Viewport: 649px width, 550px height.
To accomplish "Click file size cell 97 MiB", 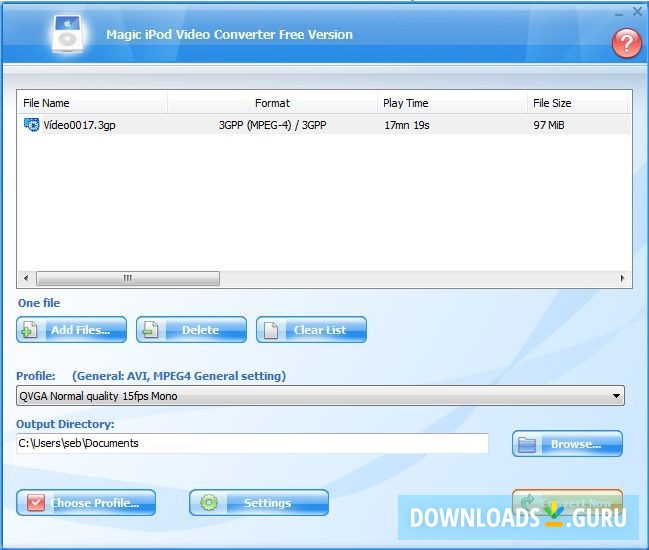I will [549, 125].
